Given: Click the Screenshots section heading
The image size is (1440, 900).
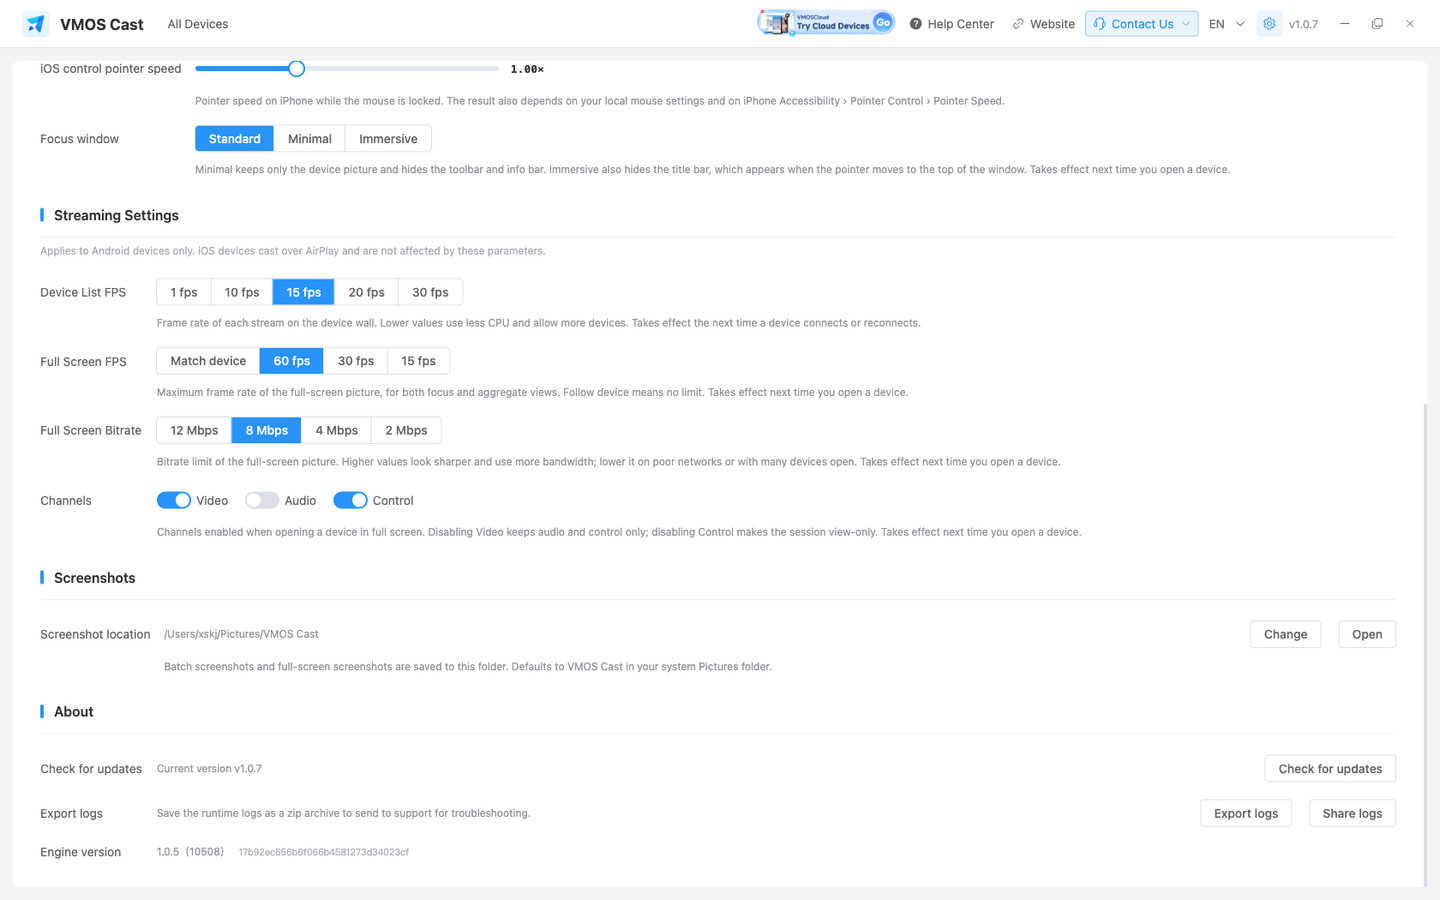Looking at the screenshot, I should (94, 578).
